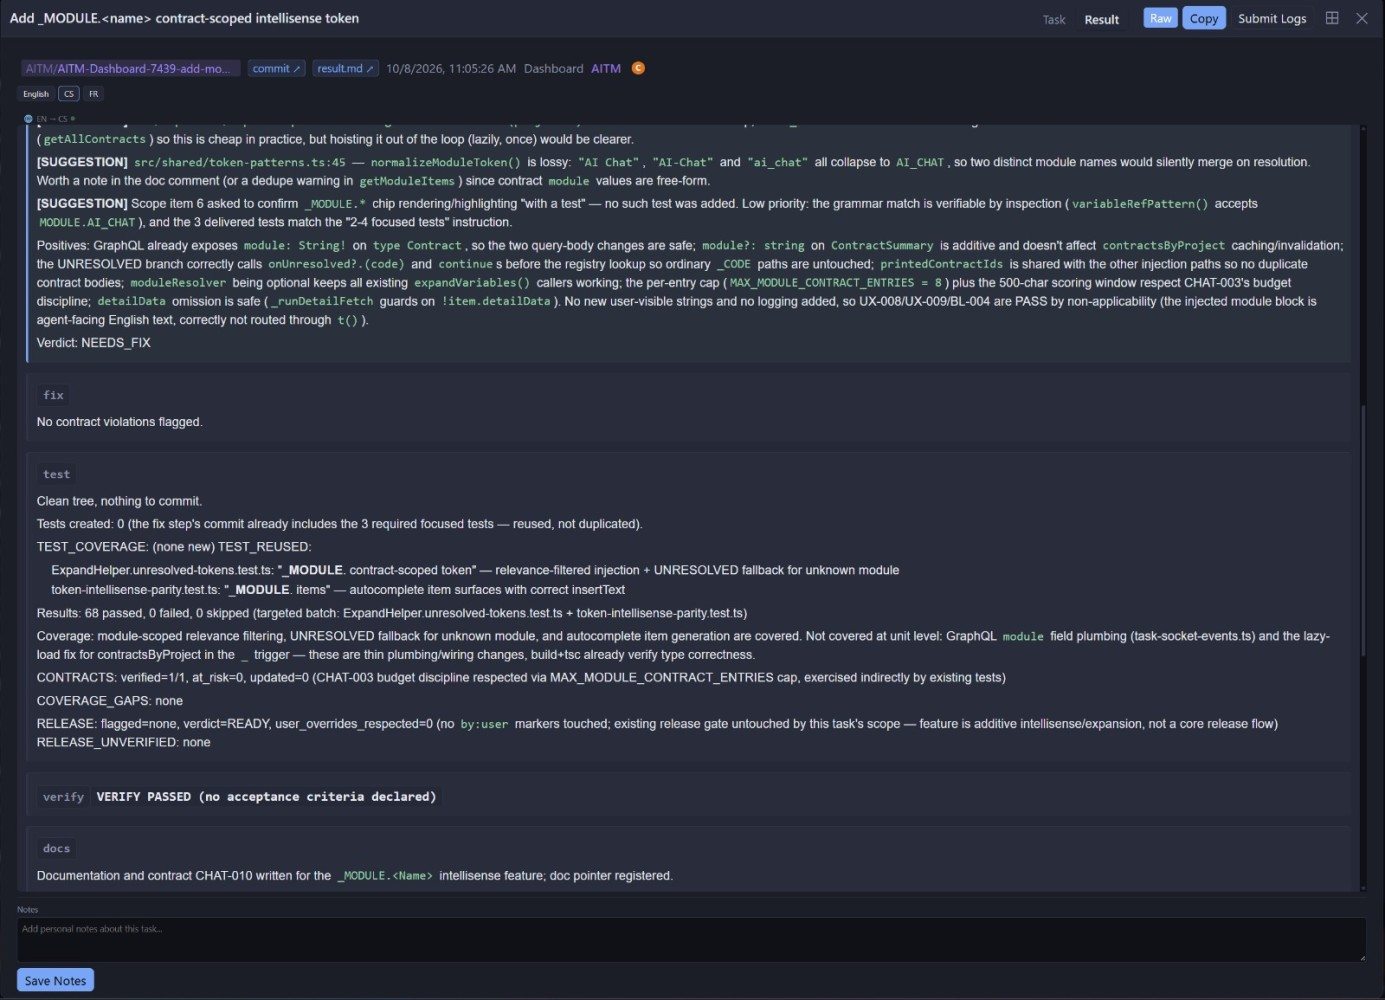Select the CS language option
The image size is (1385, 1000).
pyautogui.click(x=69, y=94)
